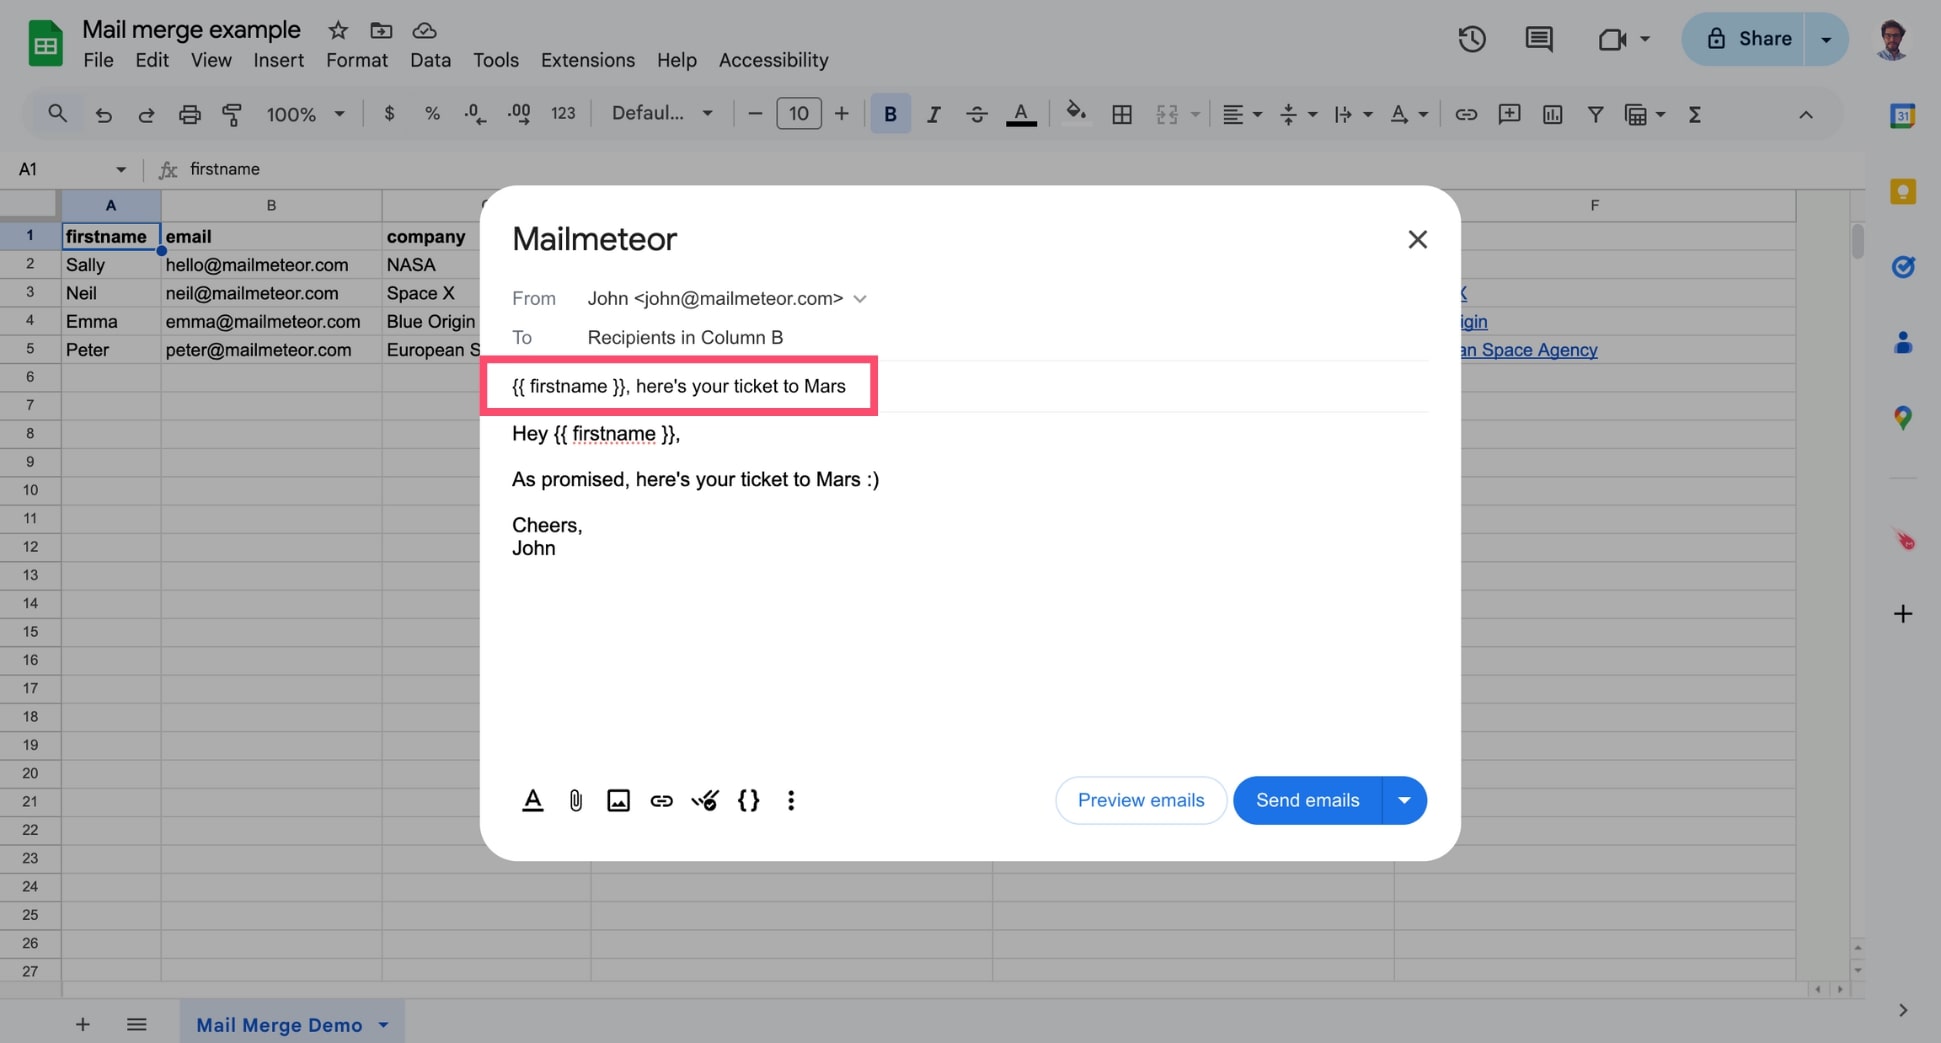Insert a link in the Mailmeteor composer
1941x1043 pixels.
coord(661,800)
